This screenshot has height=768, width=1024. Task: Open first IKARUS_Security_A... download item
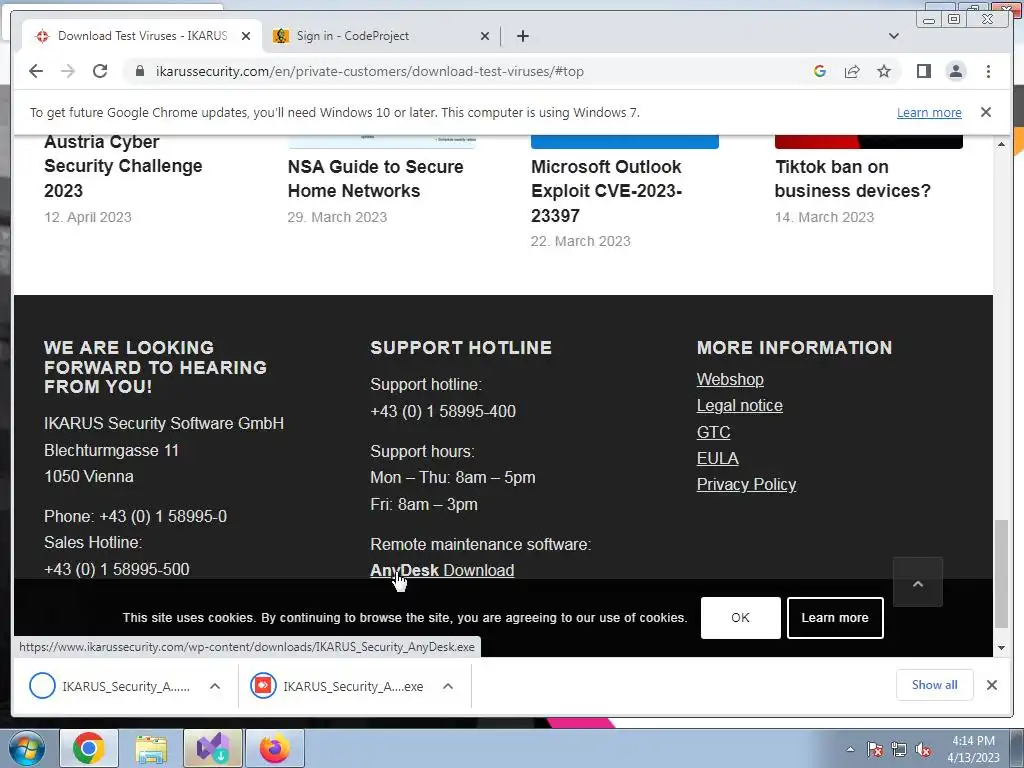(110, 686)
